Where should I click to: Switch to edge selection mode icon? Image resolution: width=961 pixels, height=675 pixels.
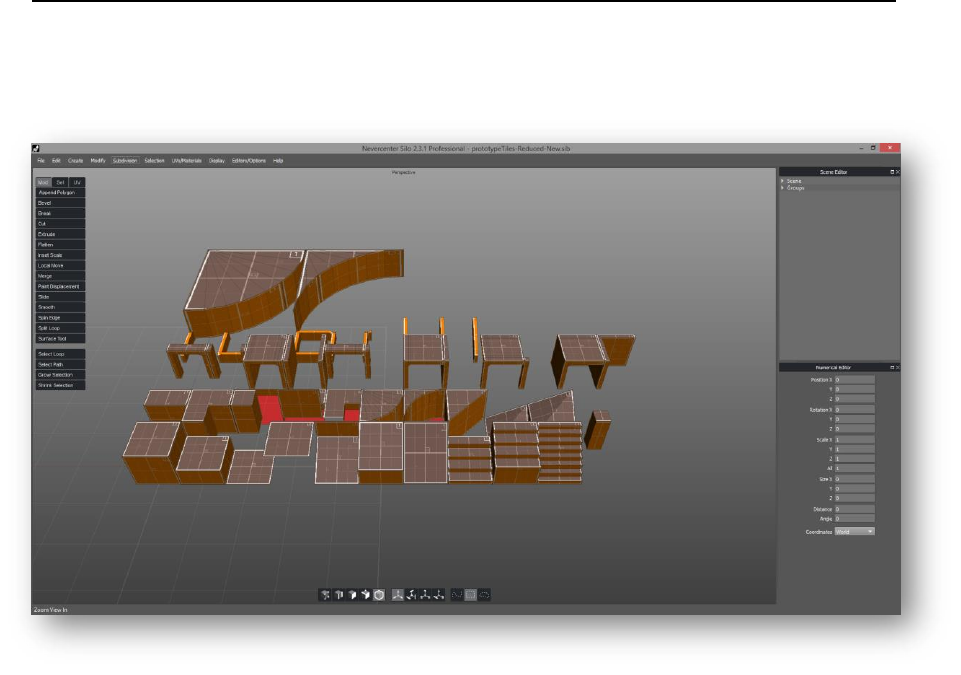[339, 595]
